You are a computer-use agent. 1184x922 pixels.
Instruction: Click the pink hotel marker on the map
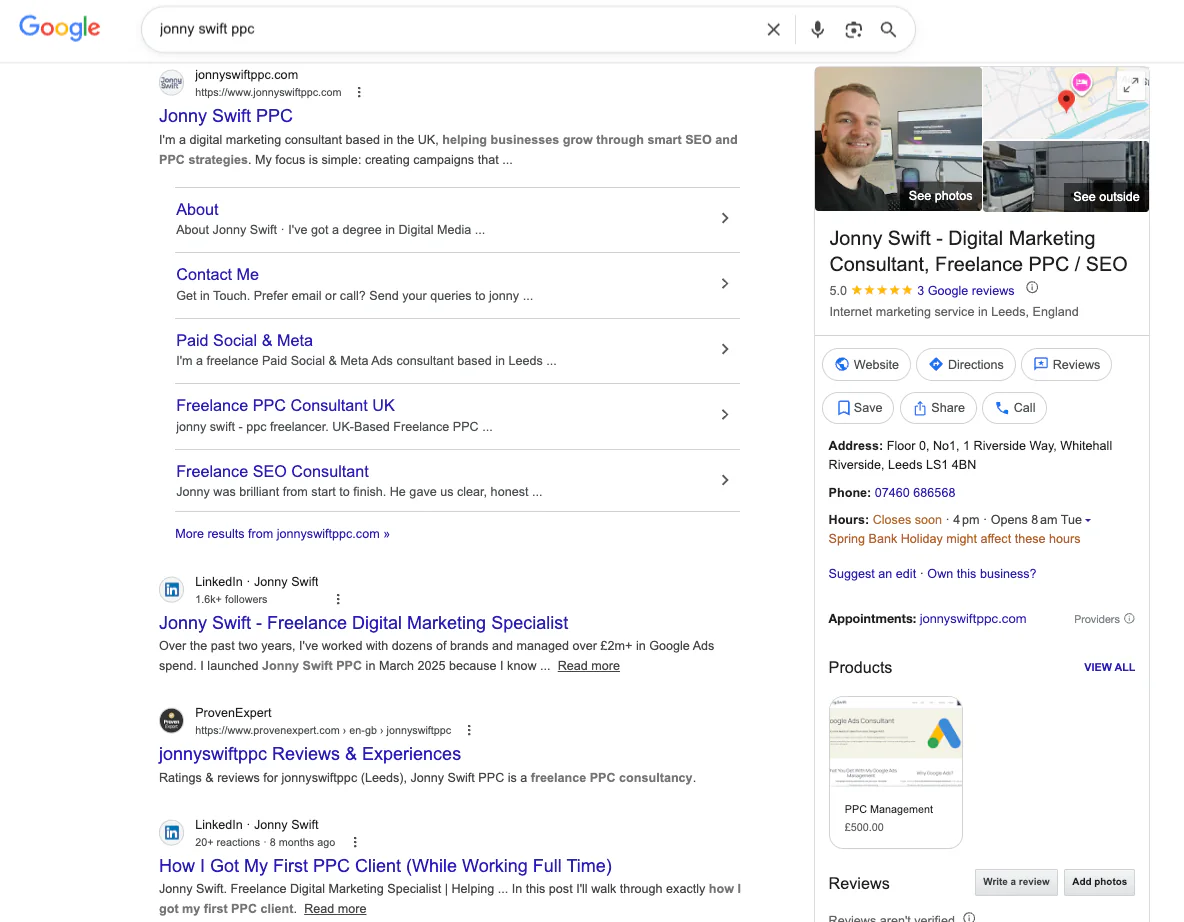[1081, 82]
